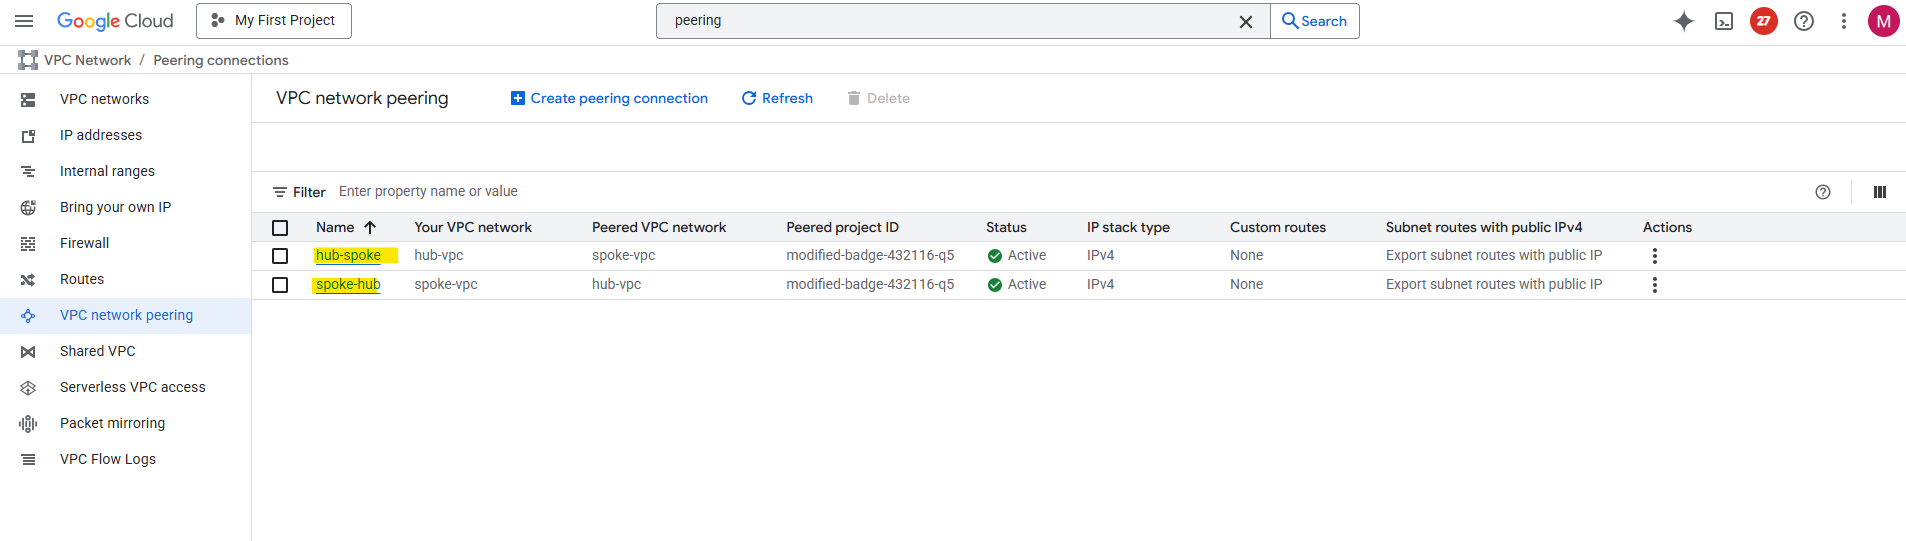This screenshot has height=541, width=1906.
Task: Go to Firewall in sidebar
Action: (85, 243)
